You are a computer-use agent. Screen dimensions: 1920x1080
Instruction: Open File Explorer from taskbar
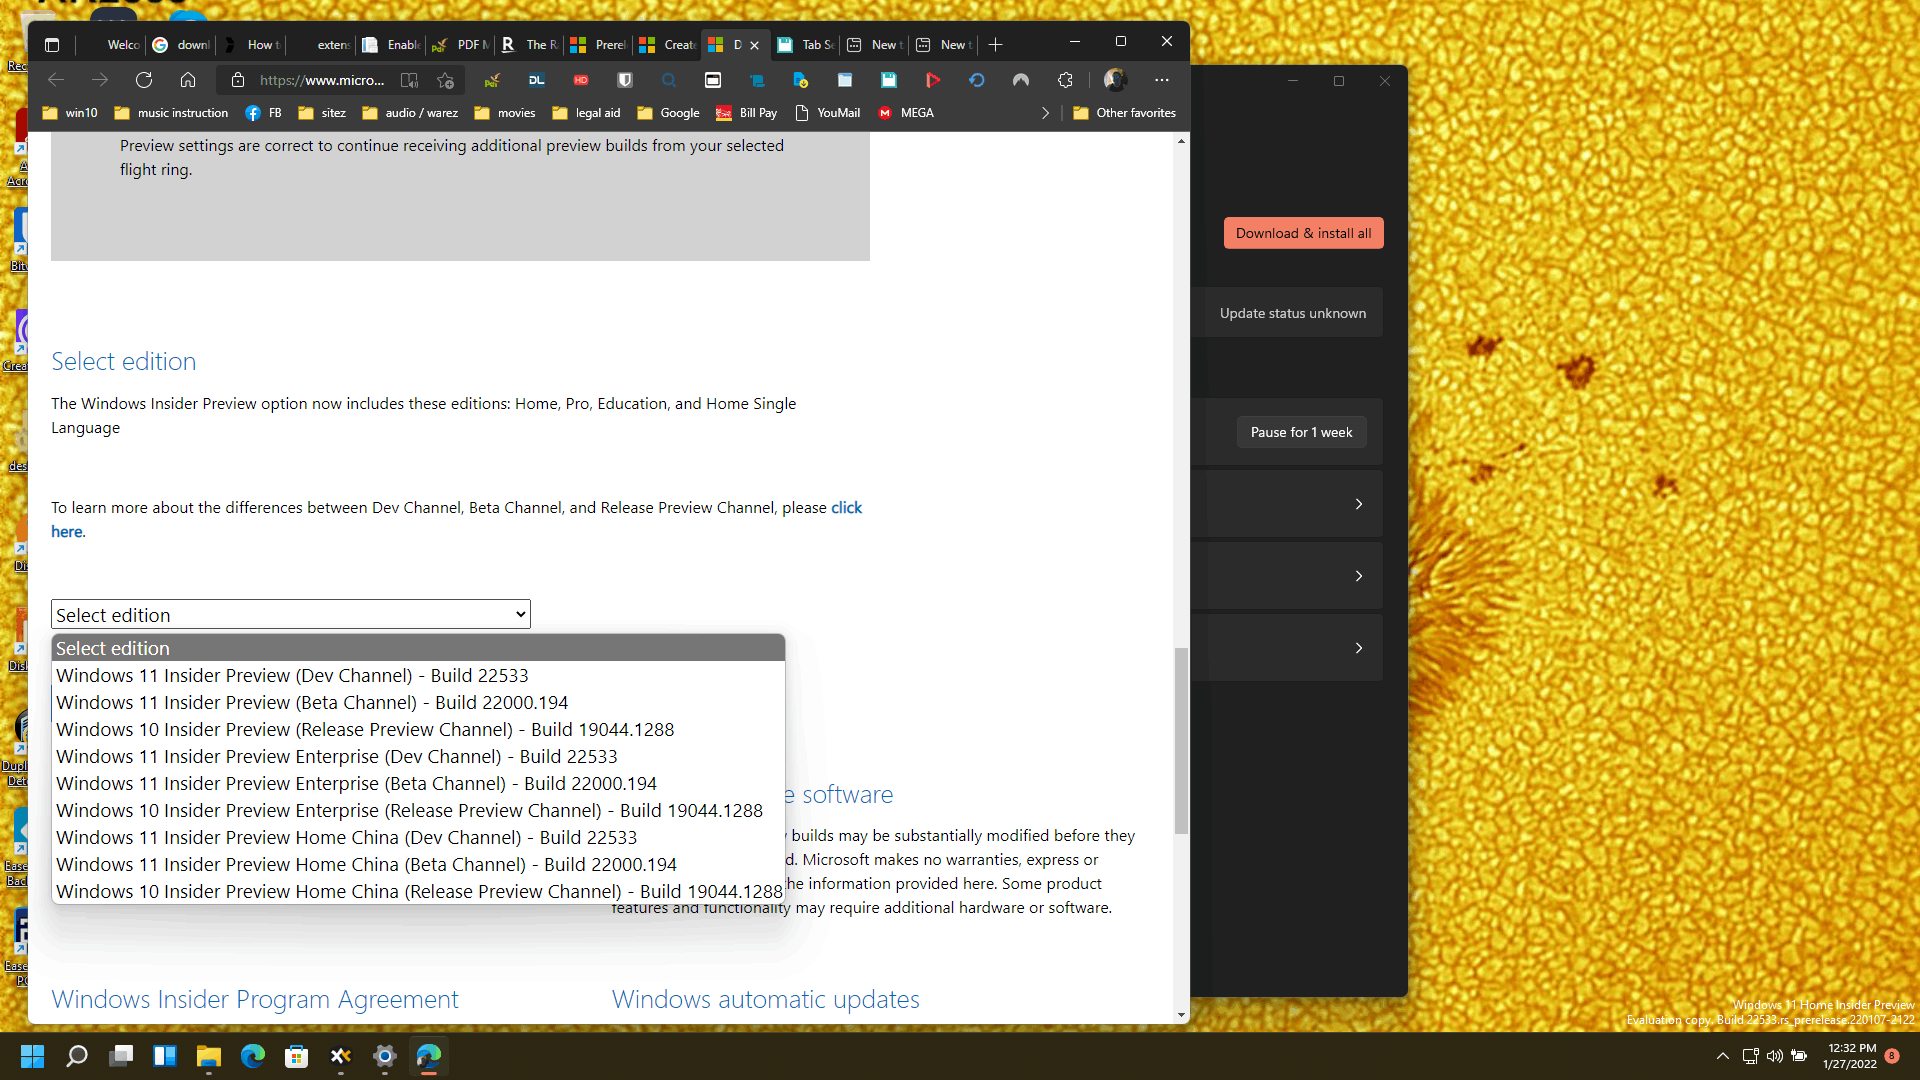tap(208, 1056)
